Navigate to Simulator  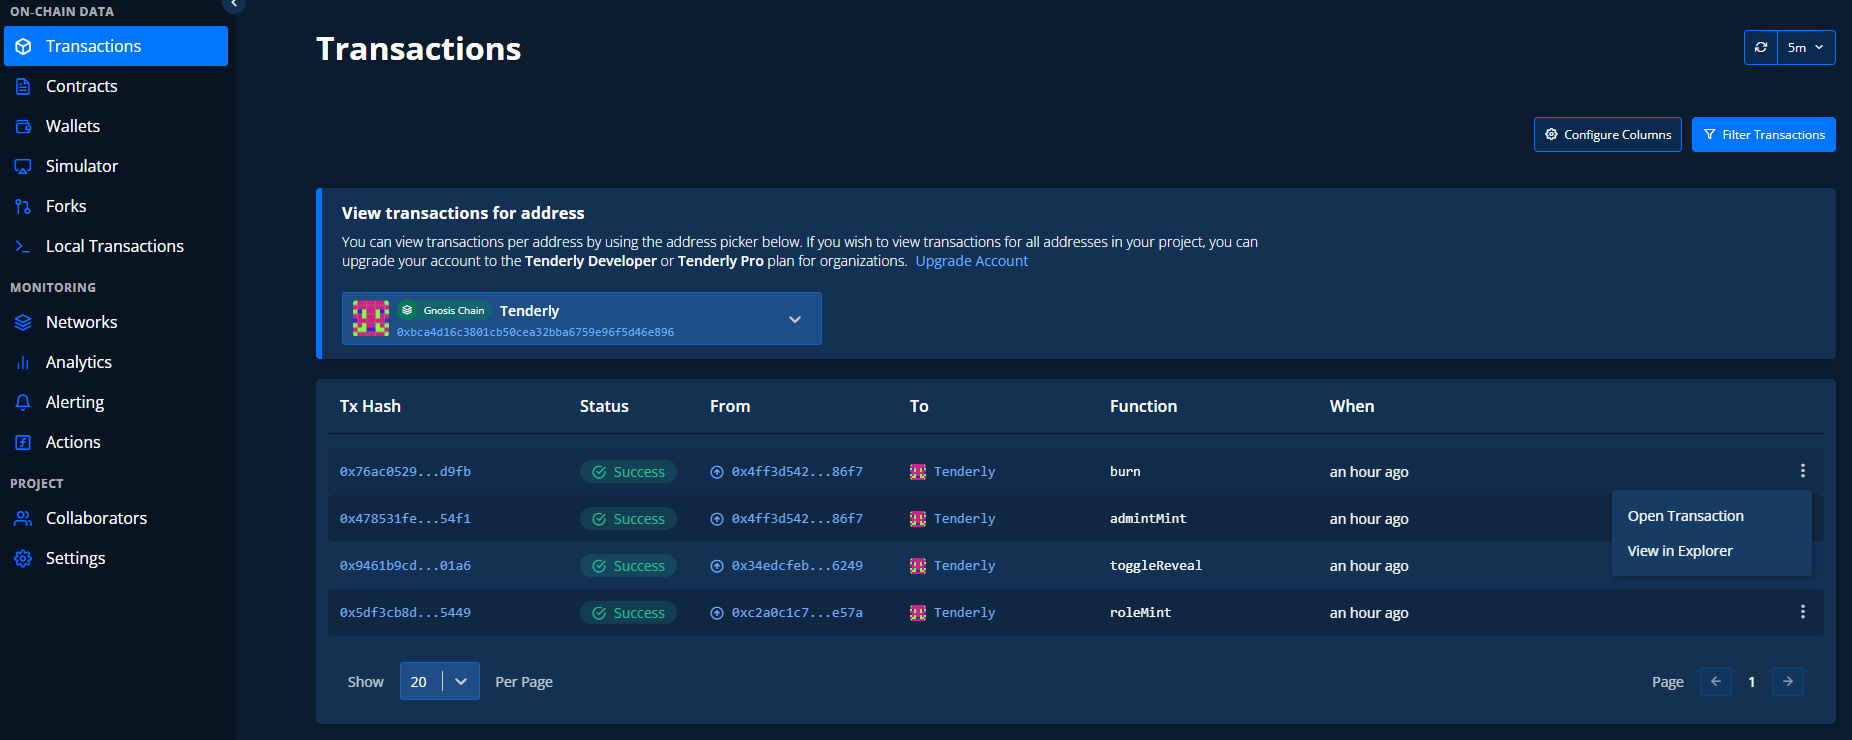click(x=82, y=166)
